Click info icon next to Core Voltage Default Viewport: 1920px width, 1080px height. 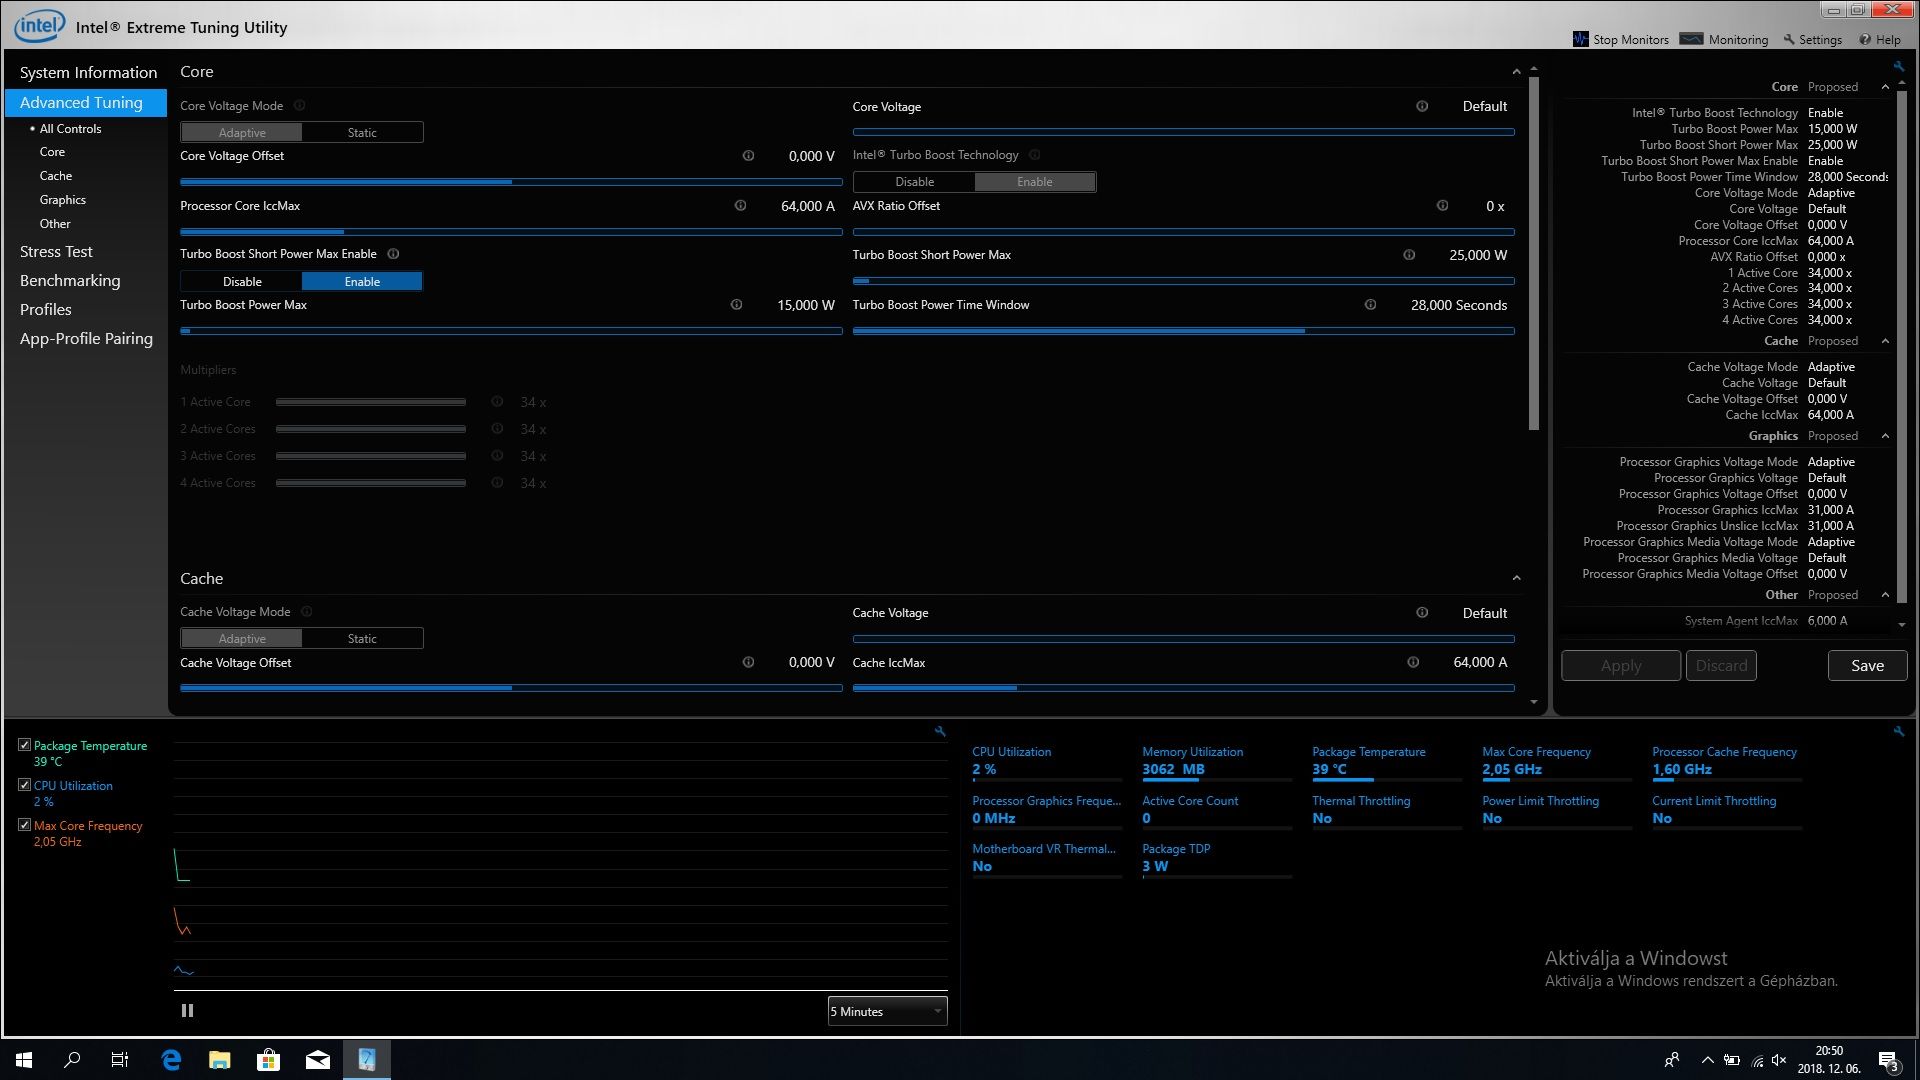pyautogui.click(x=1422, y=107)
